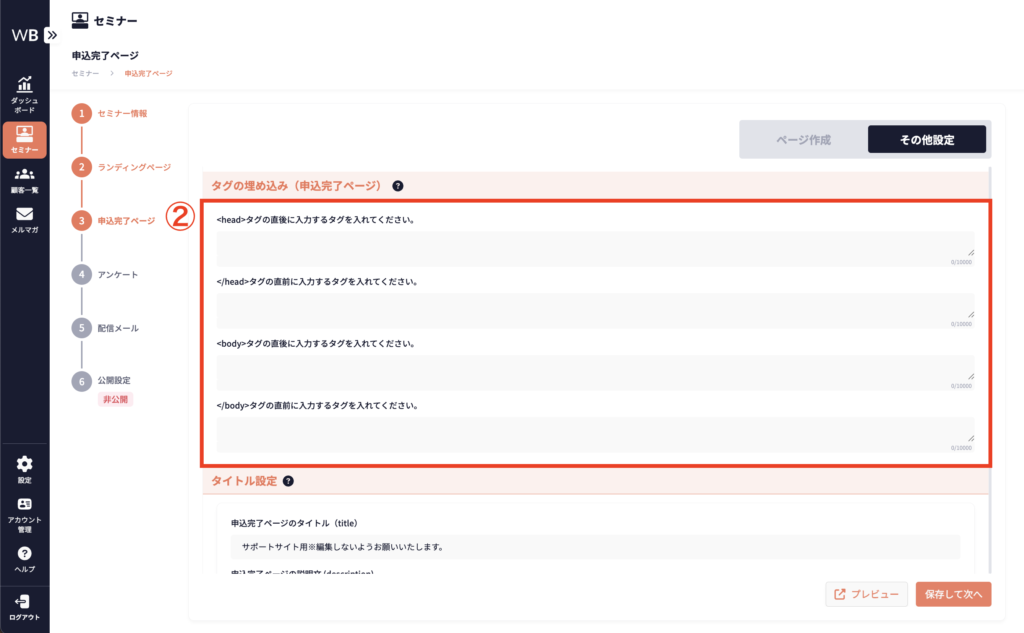Click help icon next to タグの埋め込み heading
Image resolution: width=1024 pixels, height=633 pixels.
(x=398, y=186)
